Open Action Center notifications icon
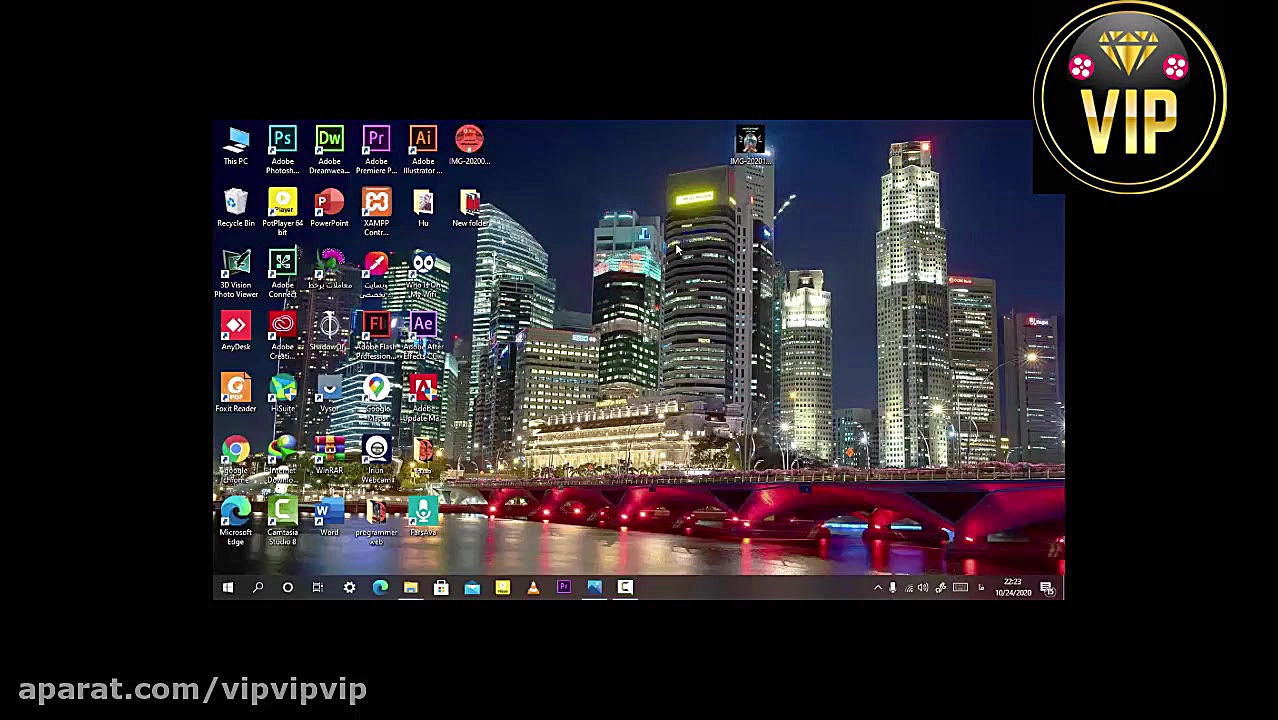 click(x=1047, y=587)
